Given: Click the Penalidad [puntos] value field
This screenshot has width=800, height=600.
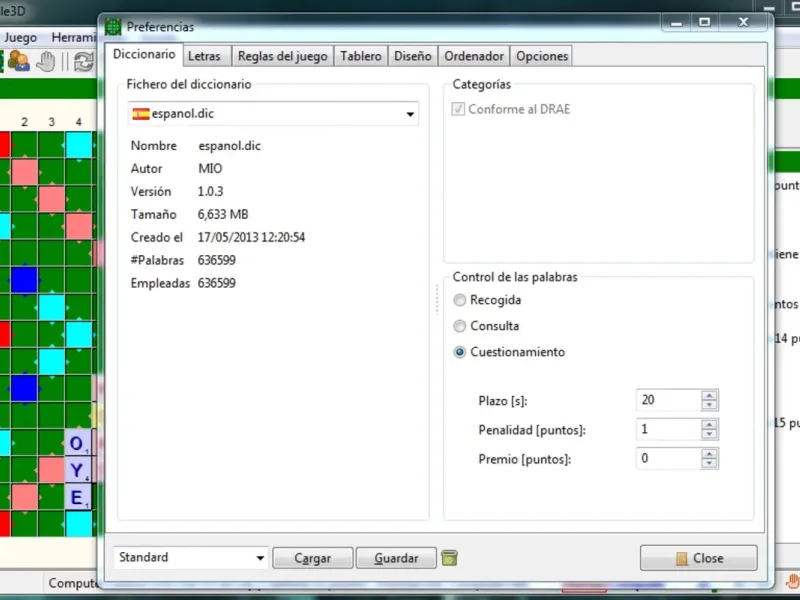Looking at the screenshot, I should coord(668,429).
